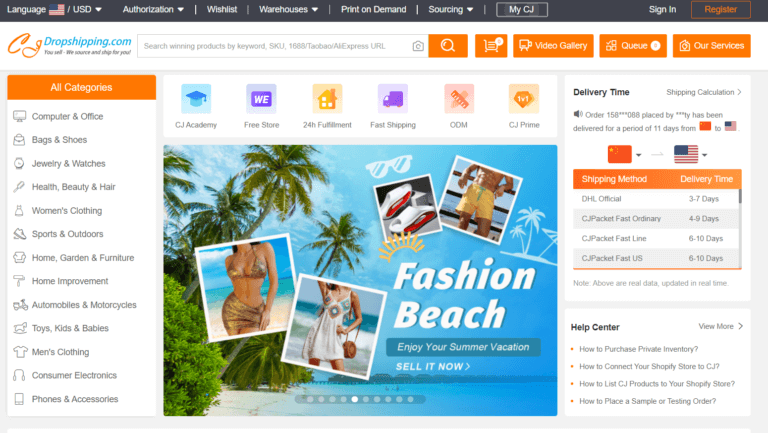Screen dimensions: 768x433
Task: Select the active fifth carousel dot
Action: coord(355,399)
